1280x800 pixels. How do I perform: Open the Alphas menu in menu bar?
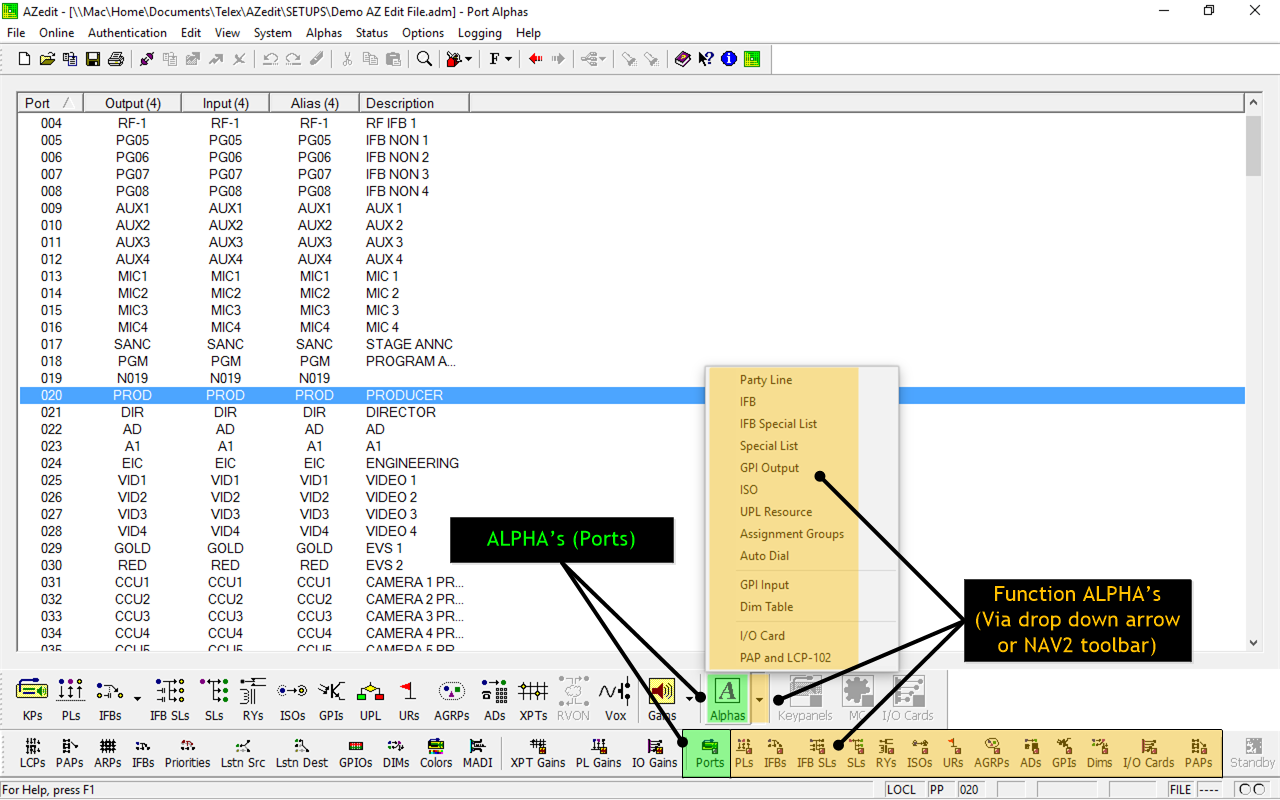coord(324,33)
